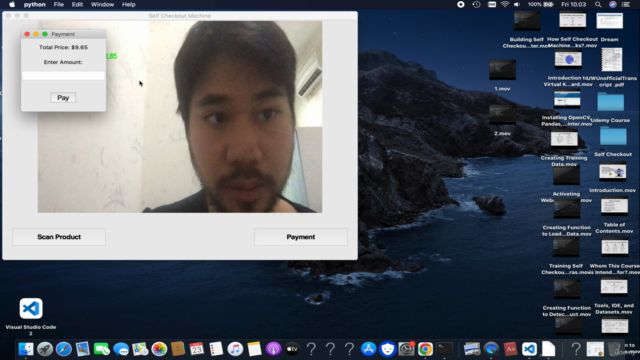Screen dimensions: 640x360
Task: Open the File menu
Action: coord(59,4)
